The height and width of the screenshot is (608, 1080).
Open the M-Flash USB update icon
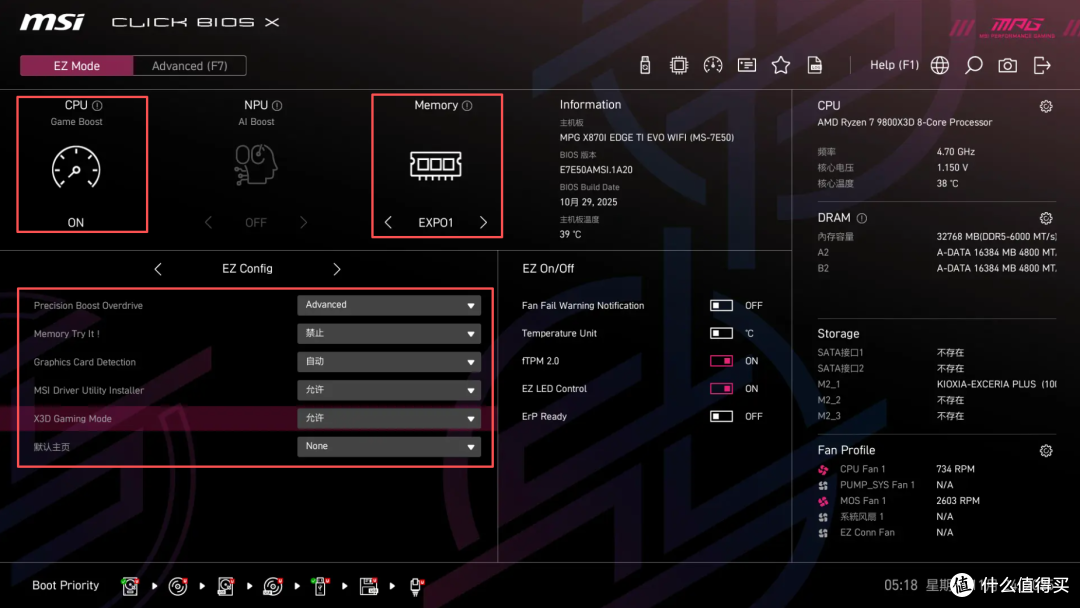point(645,65)
